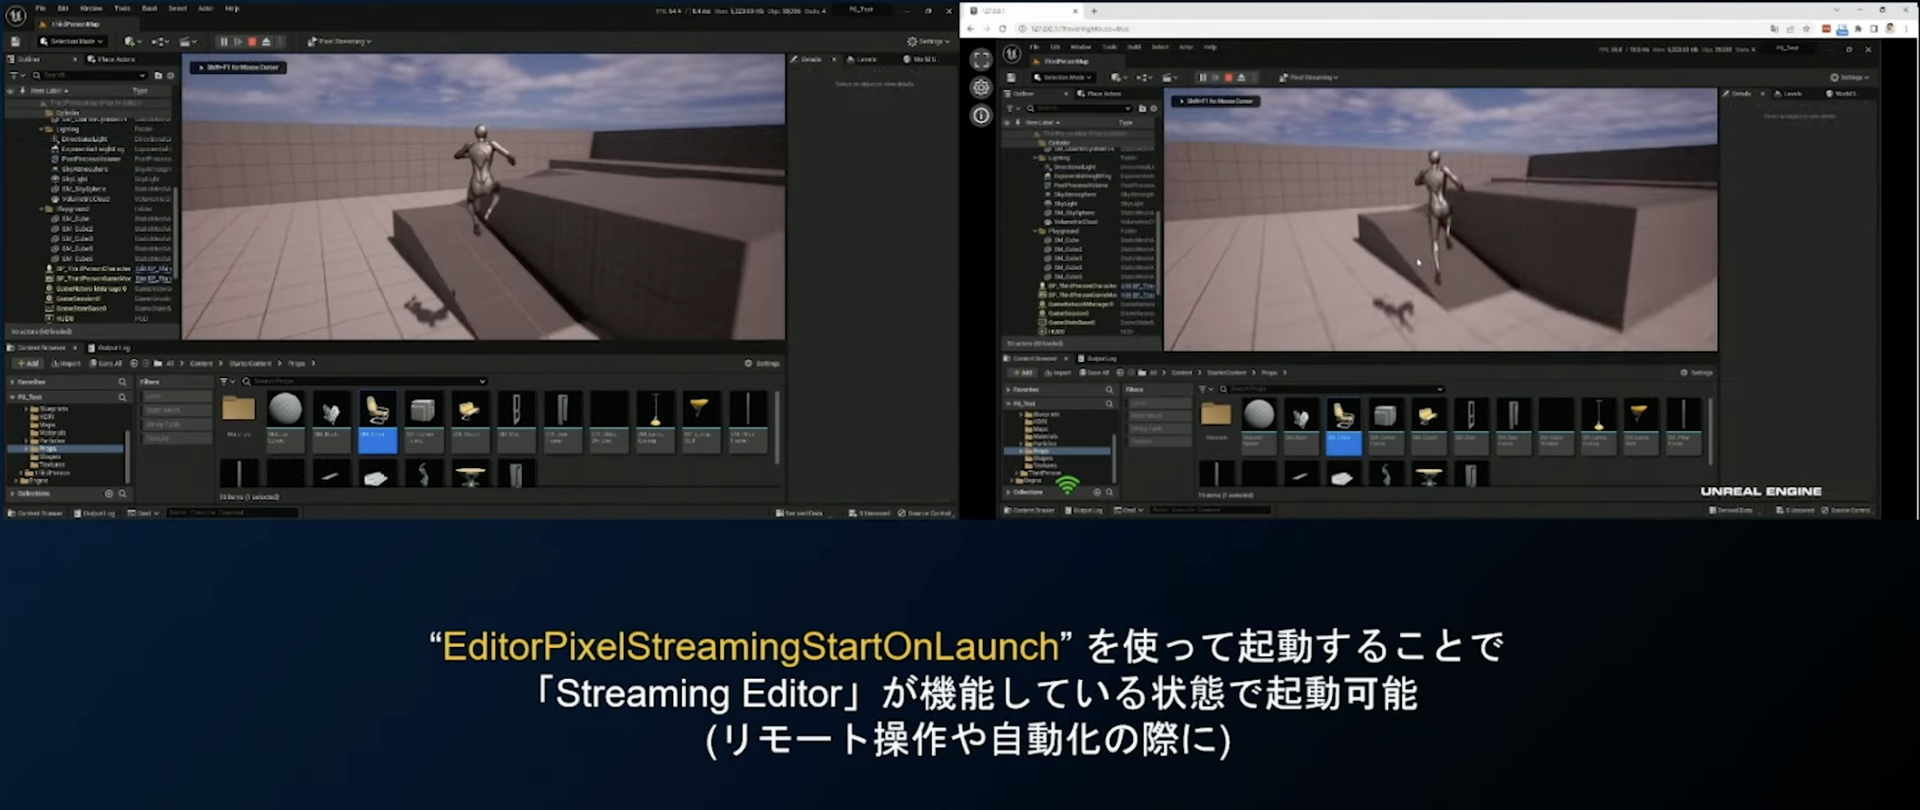This screenshot has height=810, width=1920.
Task: Click add collection icon in left Content Browser
Action: tap(109, 493)
